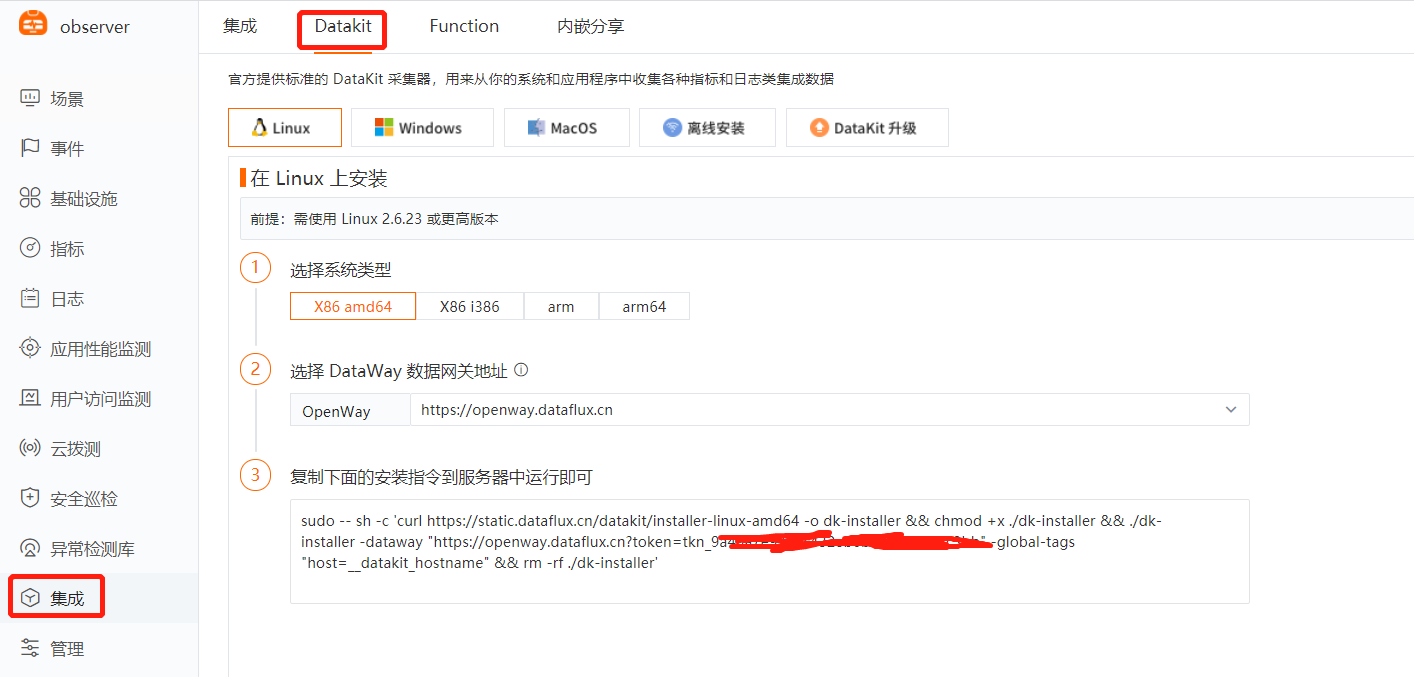Viewport: 1414px width, 677px height.
Task: Click the MacOS finder icon
Action: [536, 128]
